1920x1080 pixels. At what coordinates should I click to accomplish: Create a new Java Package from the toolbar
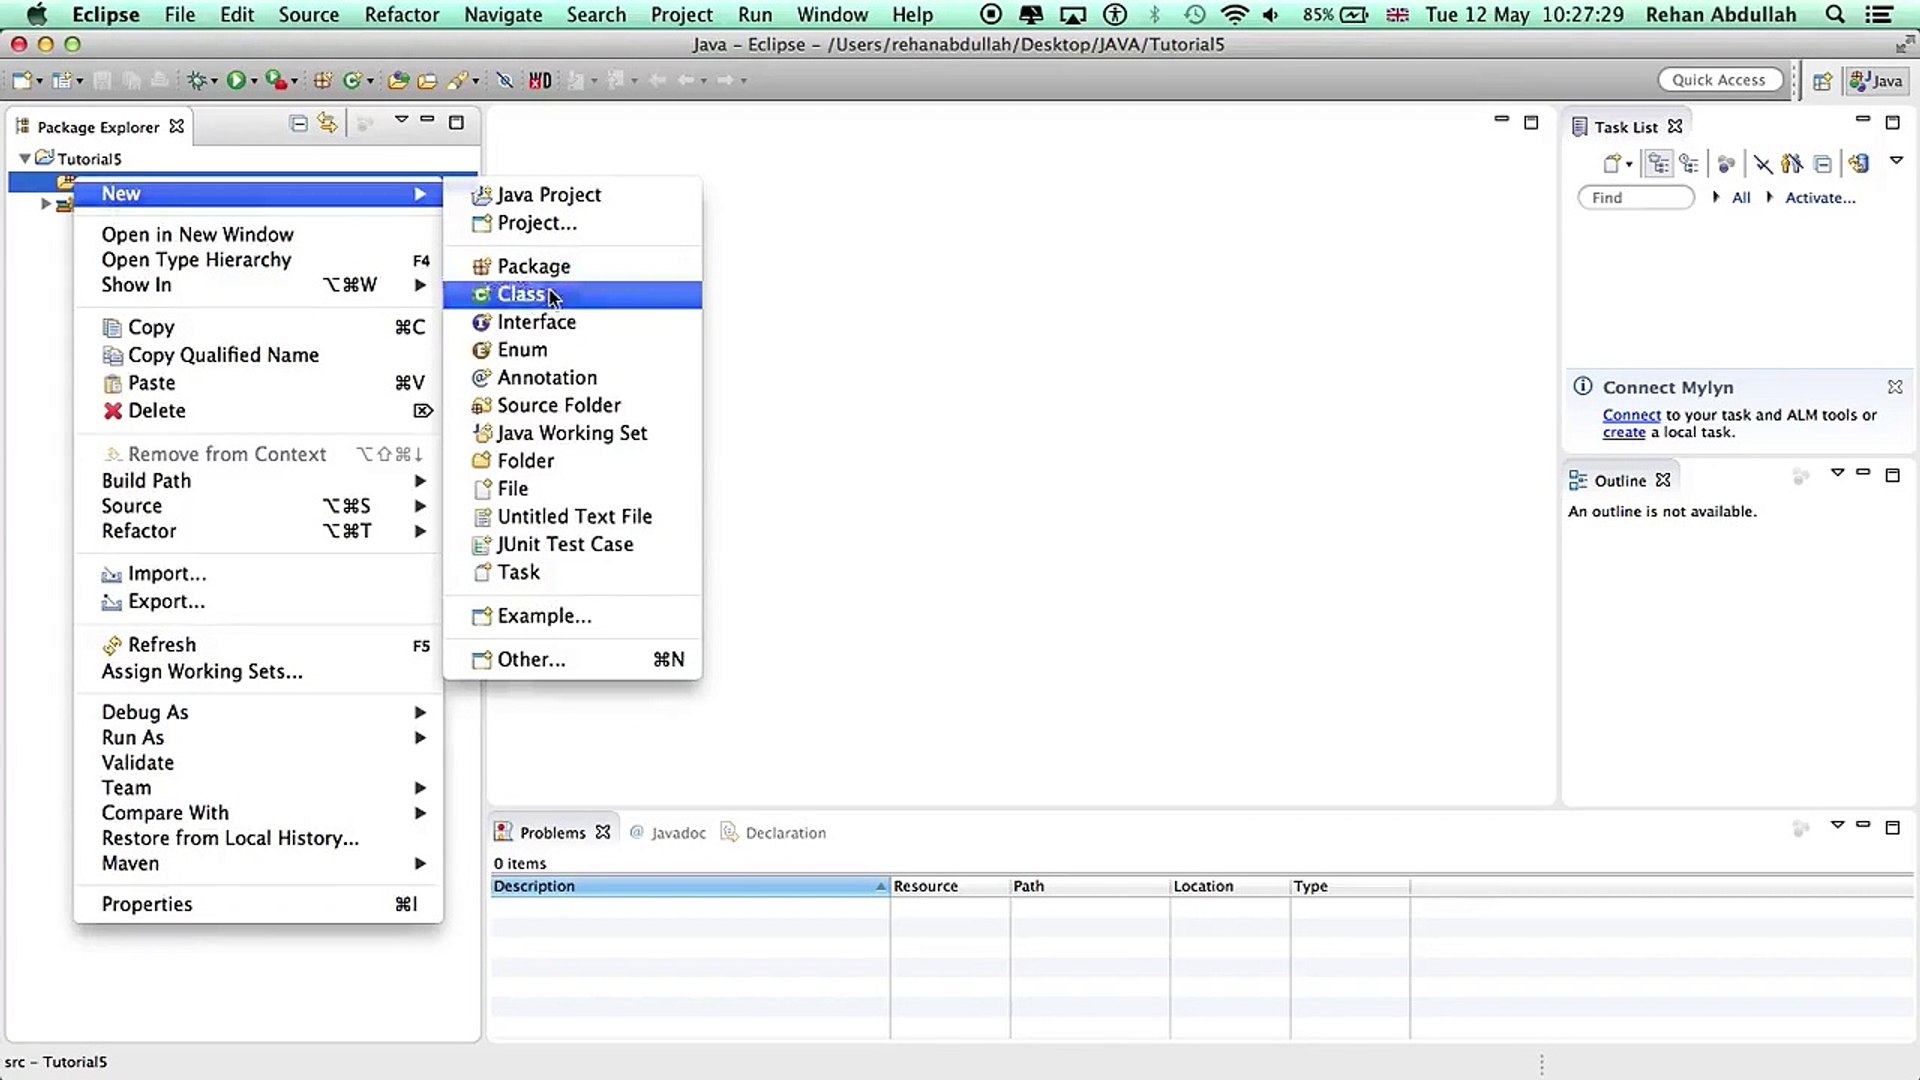tap(322, 80)
